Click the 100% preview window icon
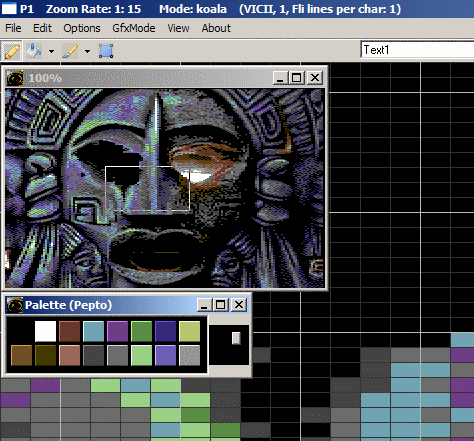 pos(15,78)
